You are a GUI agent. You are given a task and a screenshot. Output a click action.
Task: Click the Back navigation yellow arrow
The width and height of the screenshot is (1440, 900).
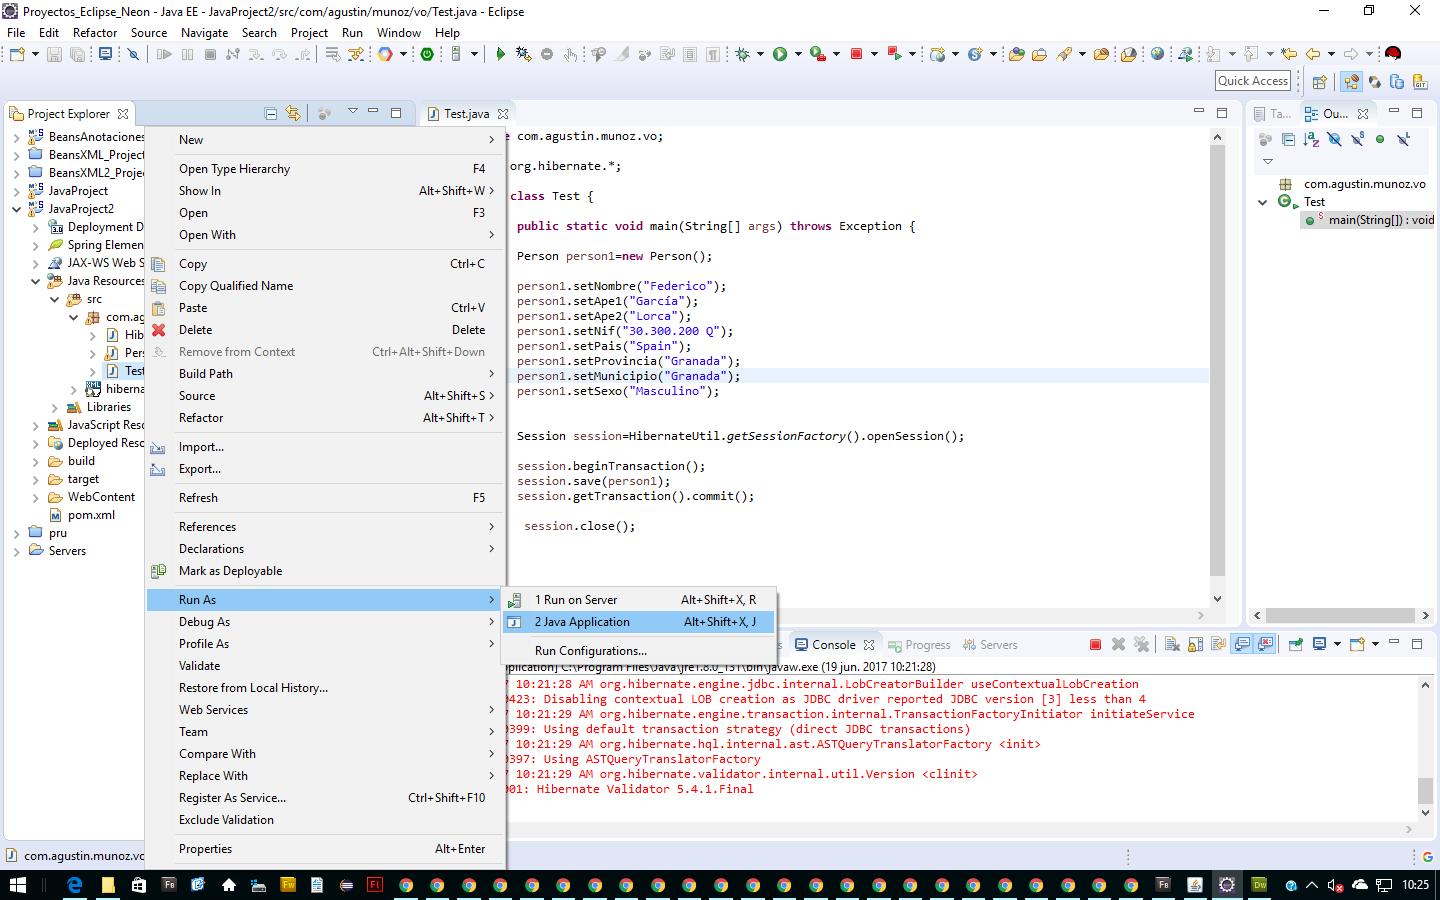(x=1312, y=54)
